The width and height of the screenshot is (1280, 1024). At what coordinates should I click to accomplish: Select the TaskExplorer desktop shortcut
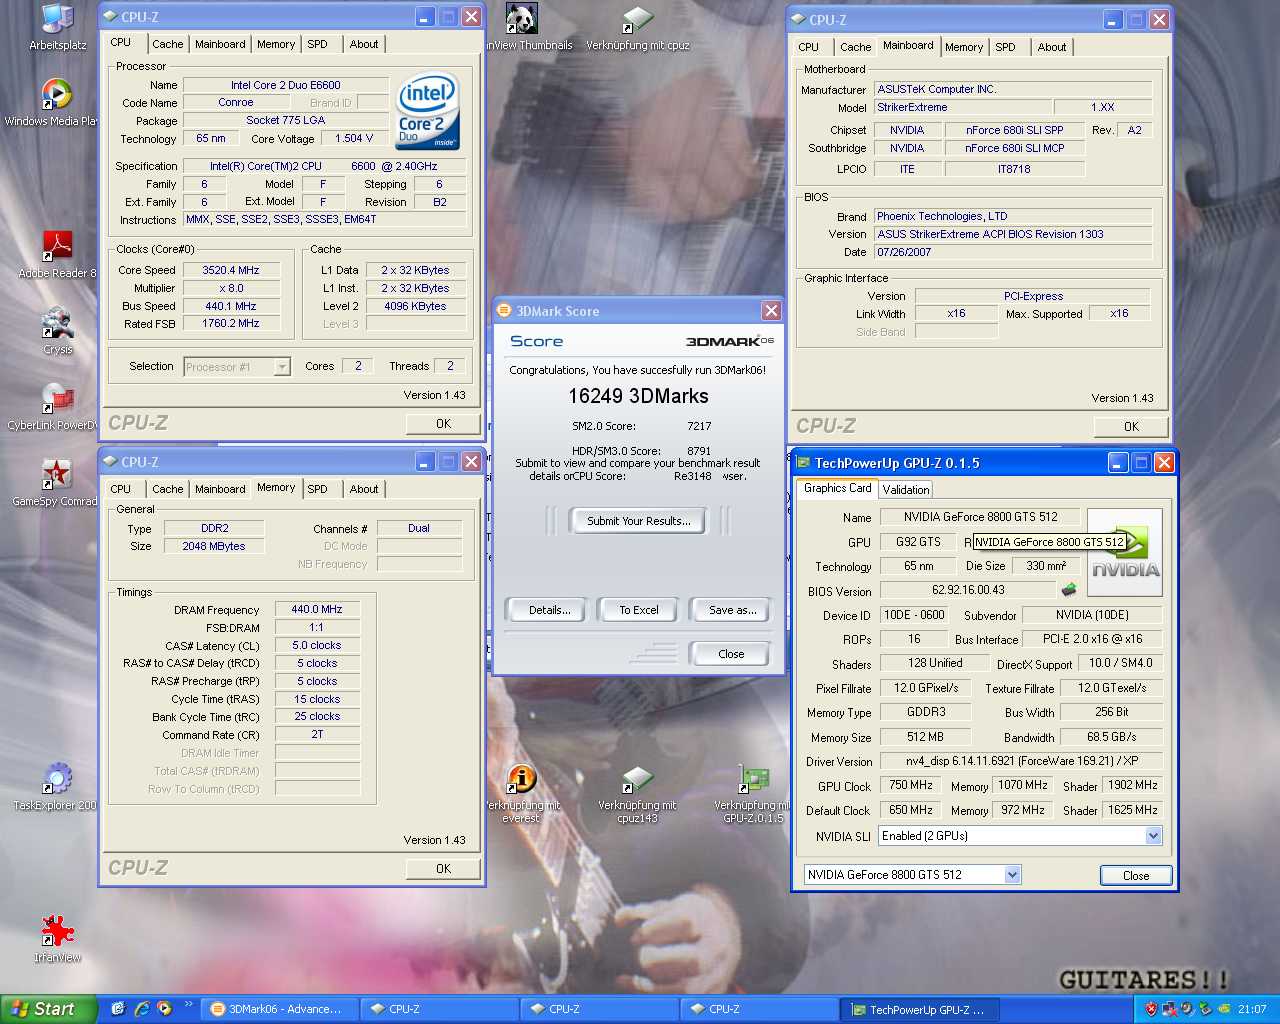(x=57, y=786)
